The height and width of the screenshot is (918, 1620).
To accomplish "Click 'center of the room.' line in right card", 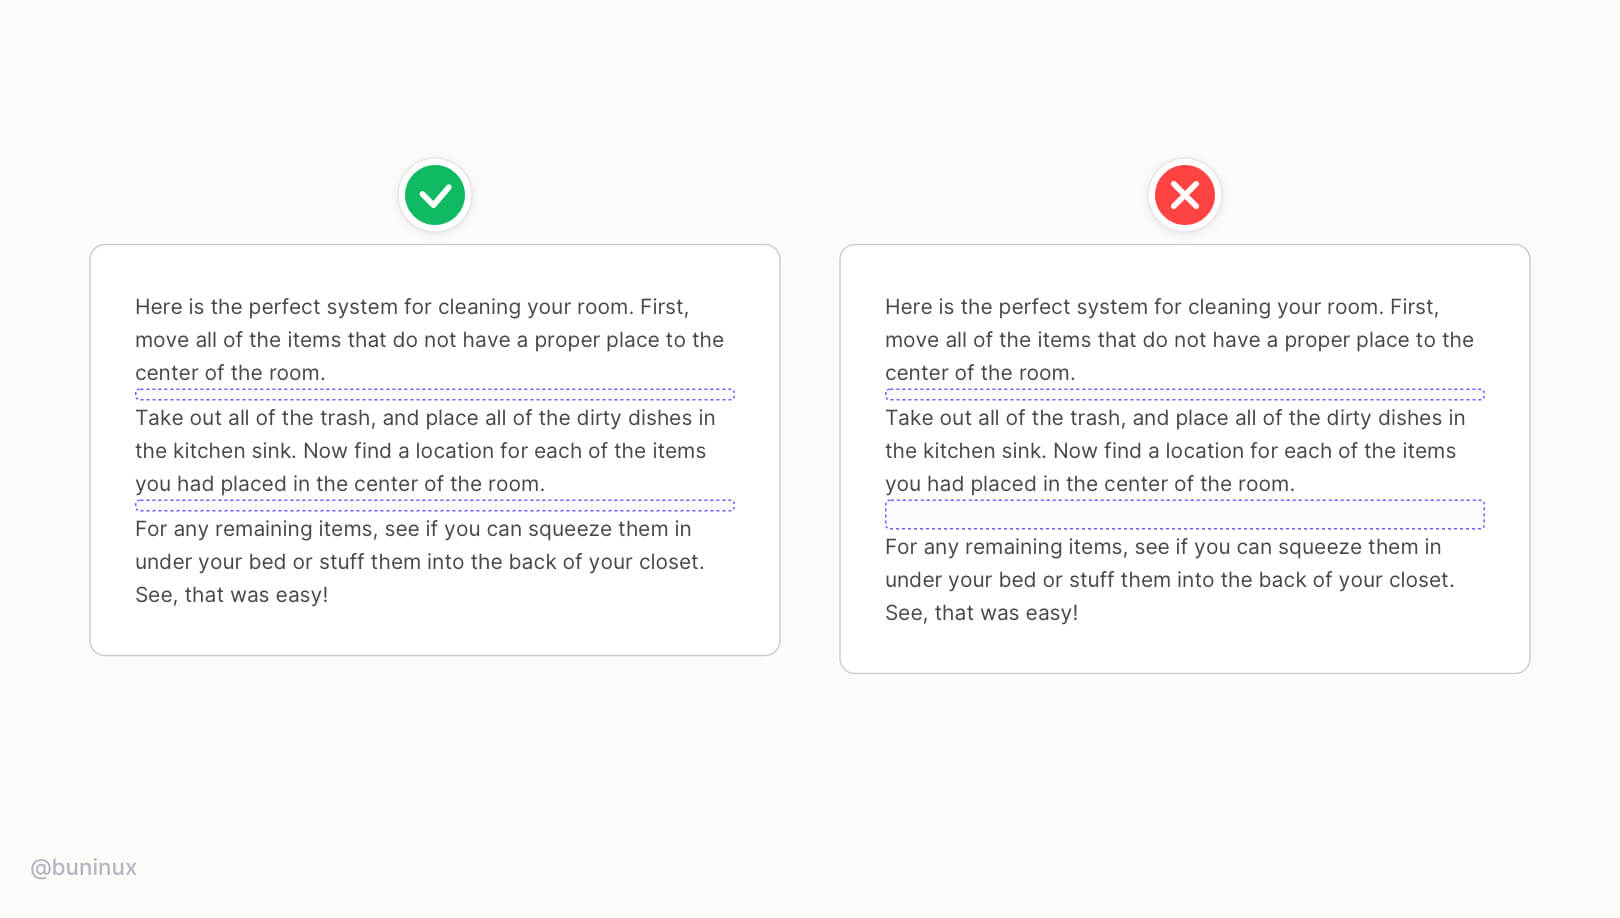I will coord(981,373).
